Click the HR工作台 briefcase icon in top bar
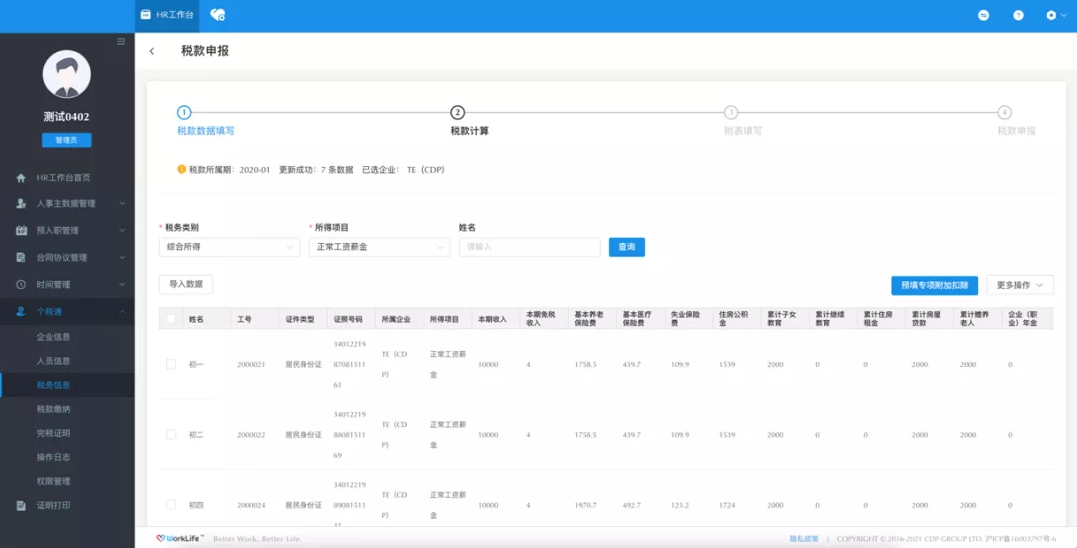Image resolution: width=1077 pixels, height=548 pixels. pos(146,14)
